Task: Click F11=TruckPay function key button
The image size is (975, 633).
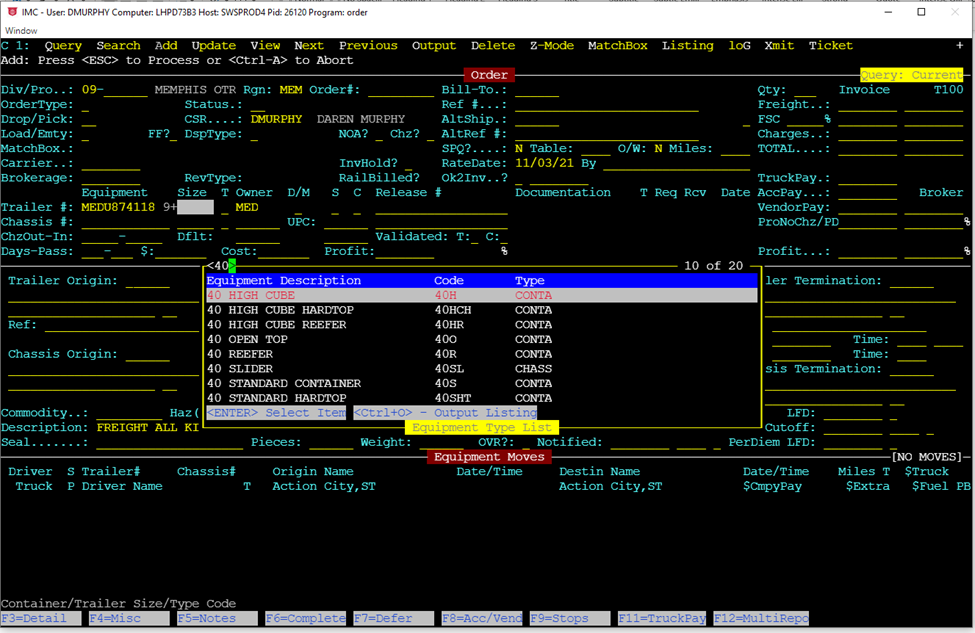Action: coord(662,618)
